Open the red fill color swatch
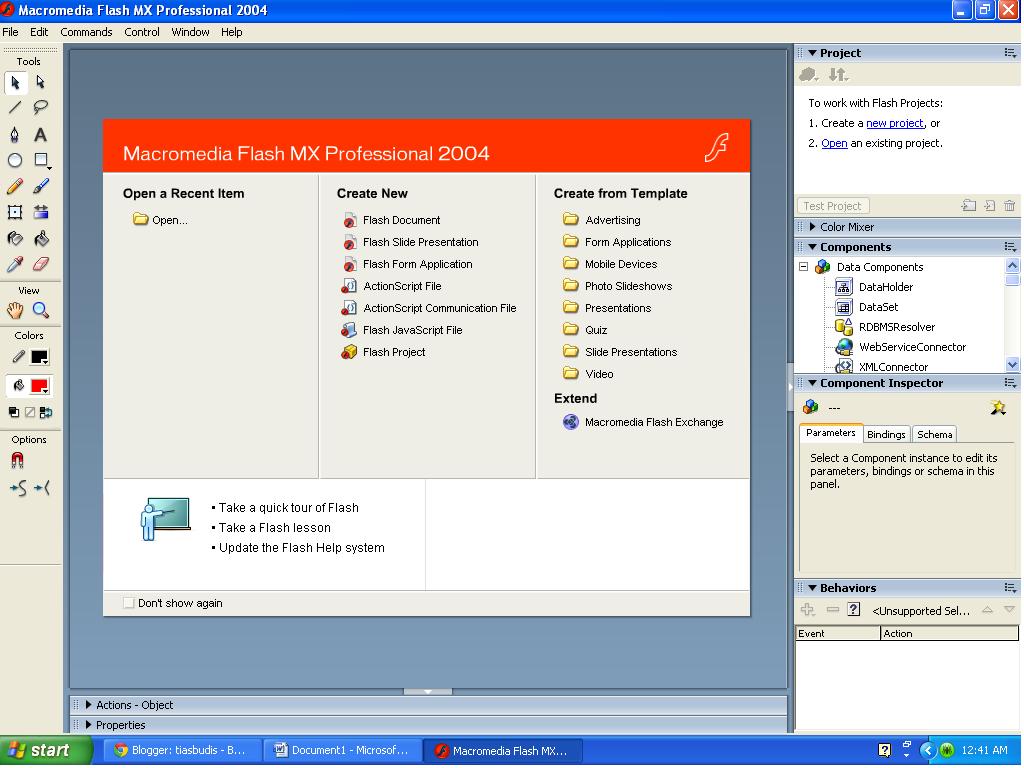Screen dimensions: 1024x768 [x=40, y=386]
